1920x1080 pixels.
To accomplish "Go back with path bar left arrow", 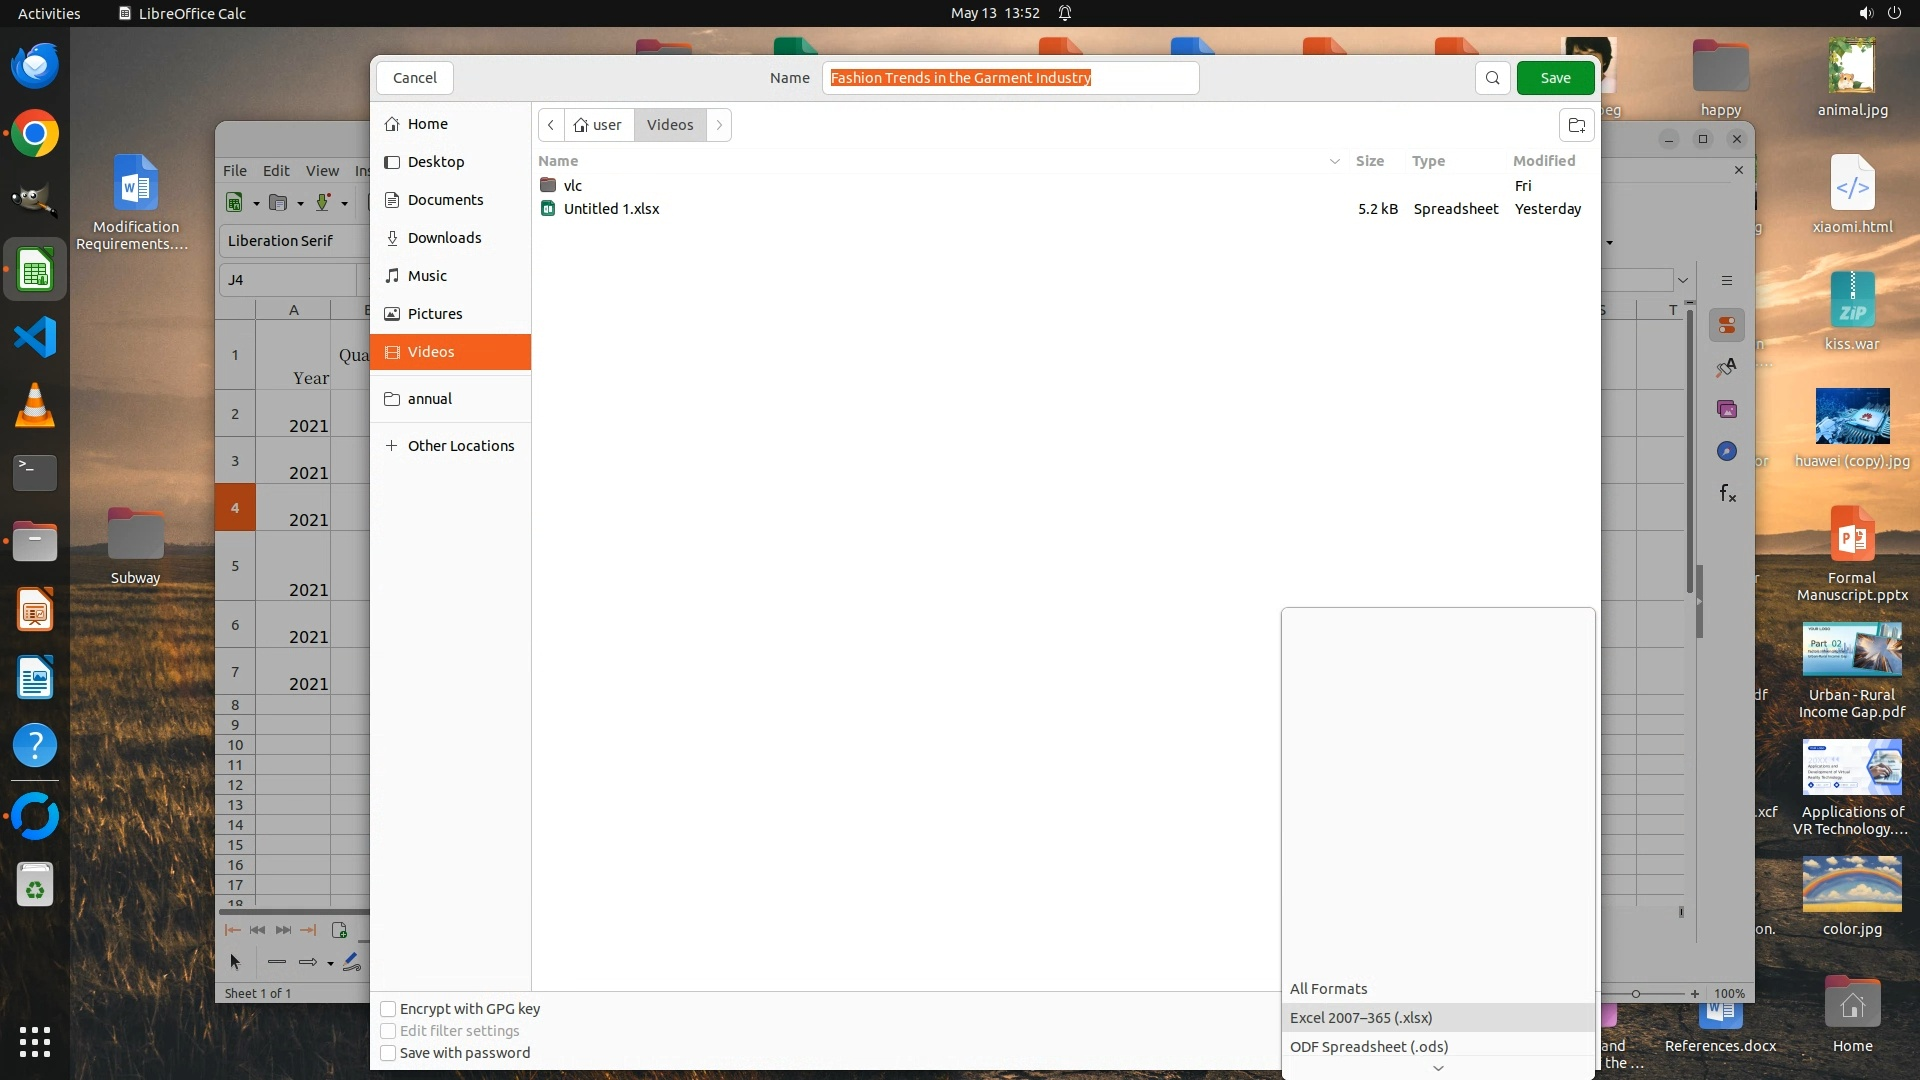I will 551,125.
